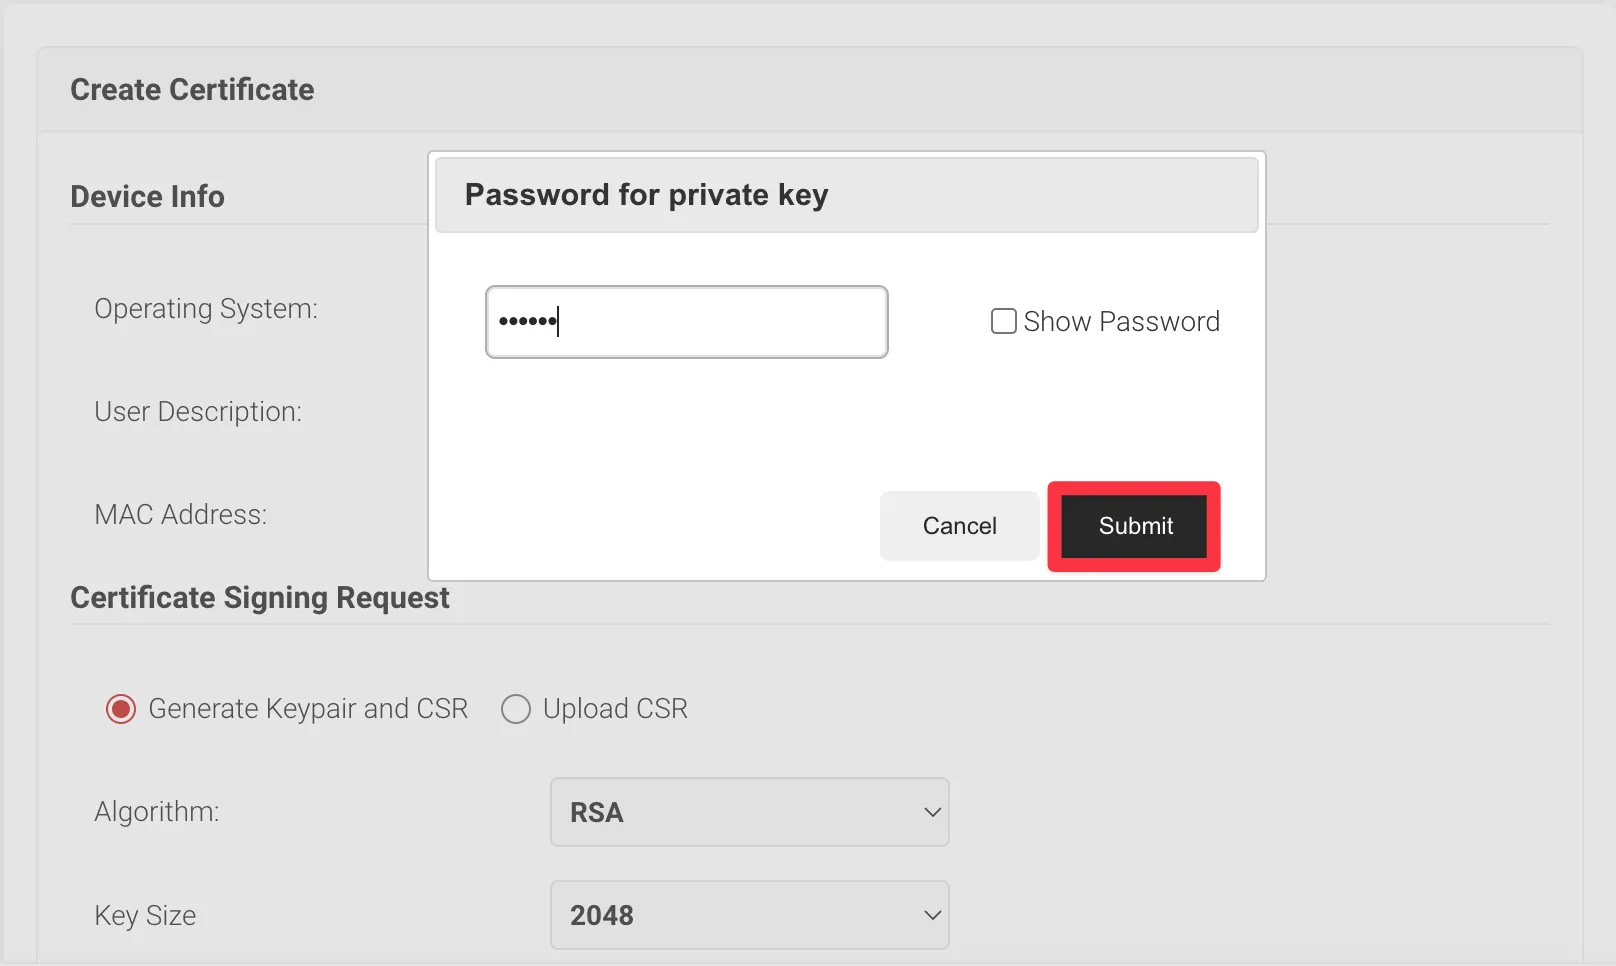
Task: Click the Operating System label
Action: pos(206,309)
